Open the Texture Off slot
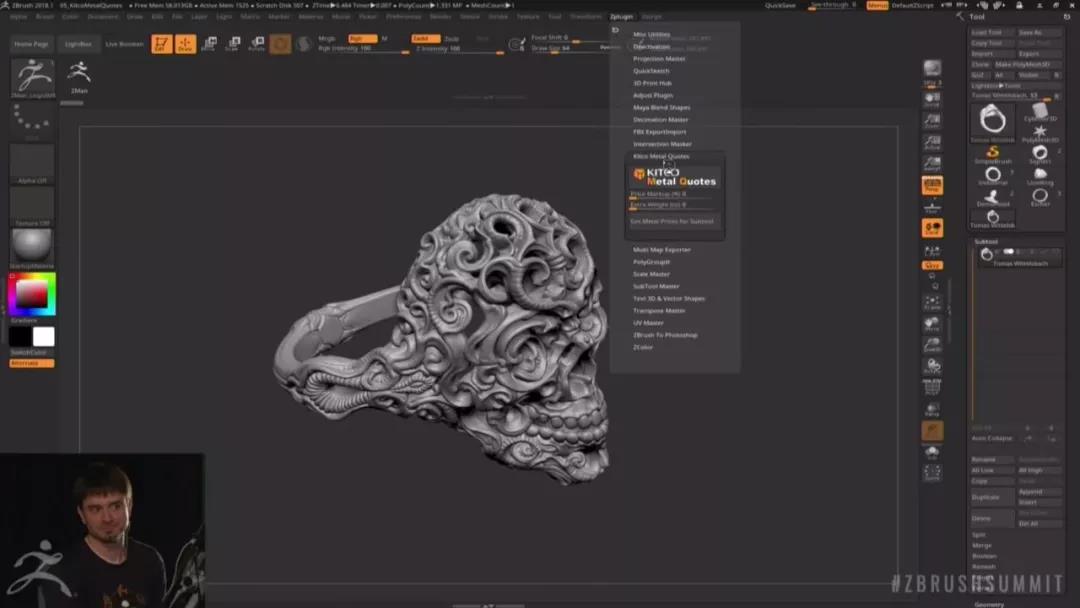Screen dimensions: 1080x608 click(x=32, y=207)
